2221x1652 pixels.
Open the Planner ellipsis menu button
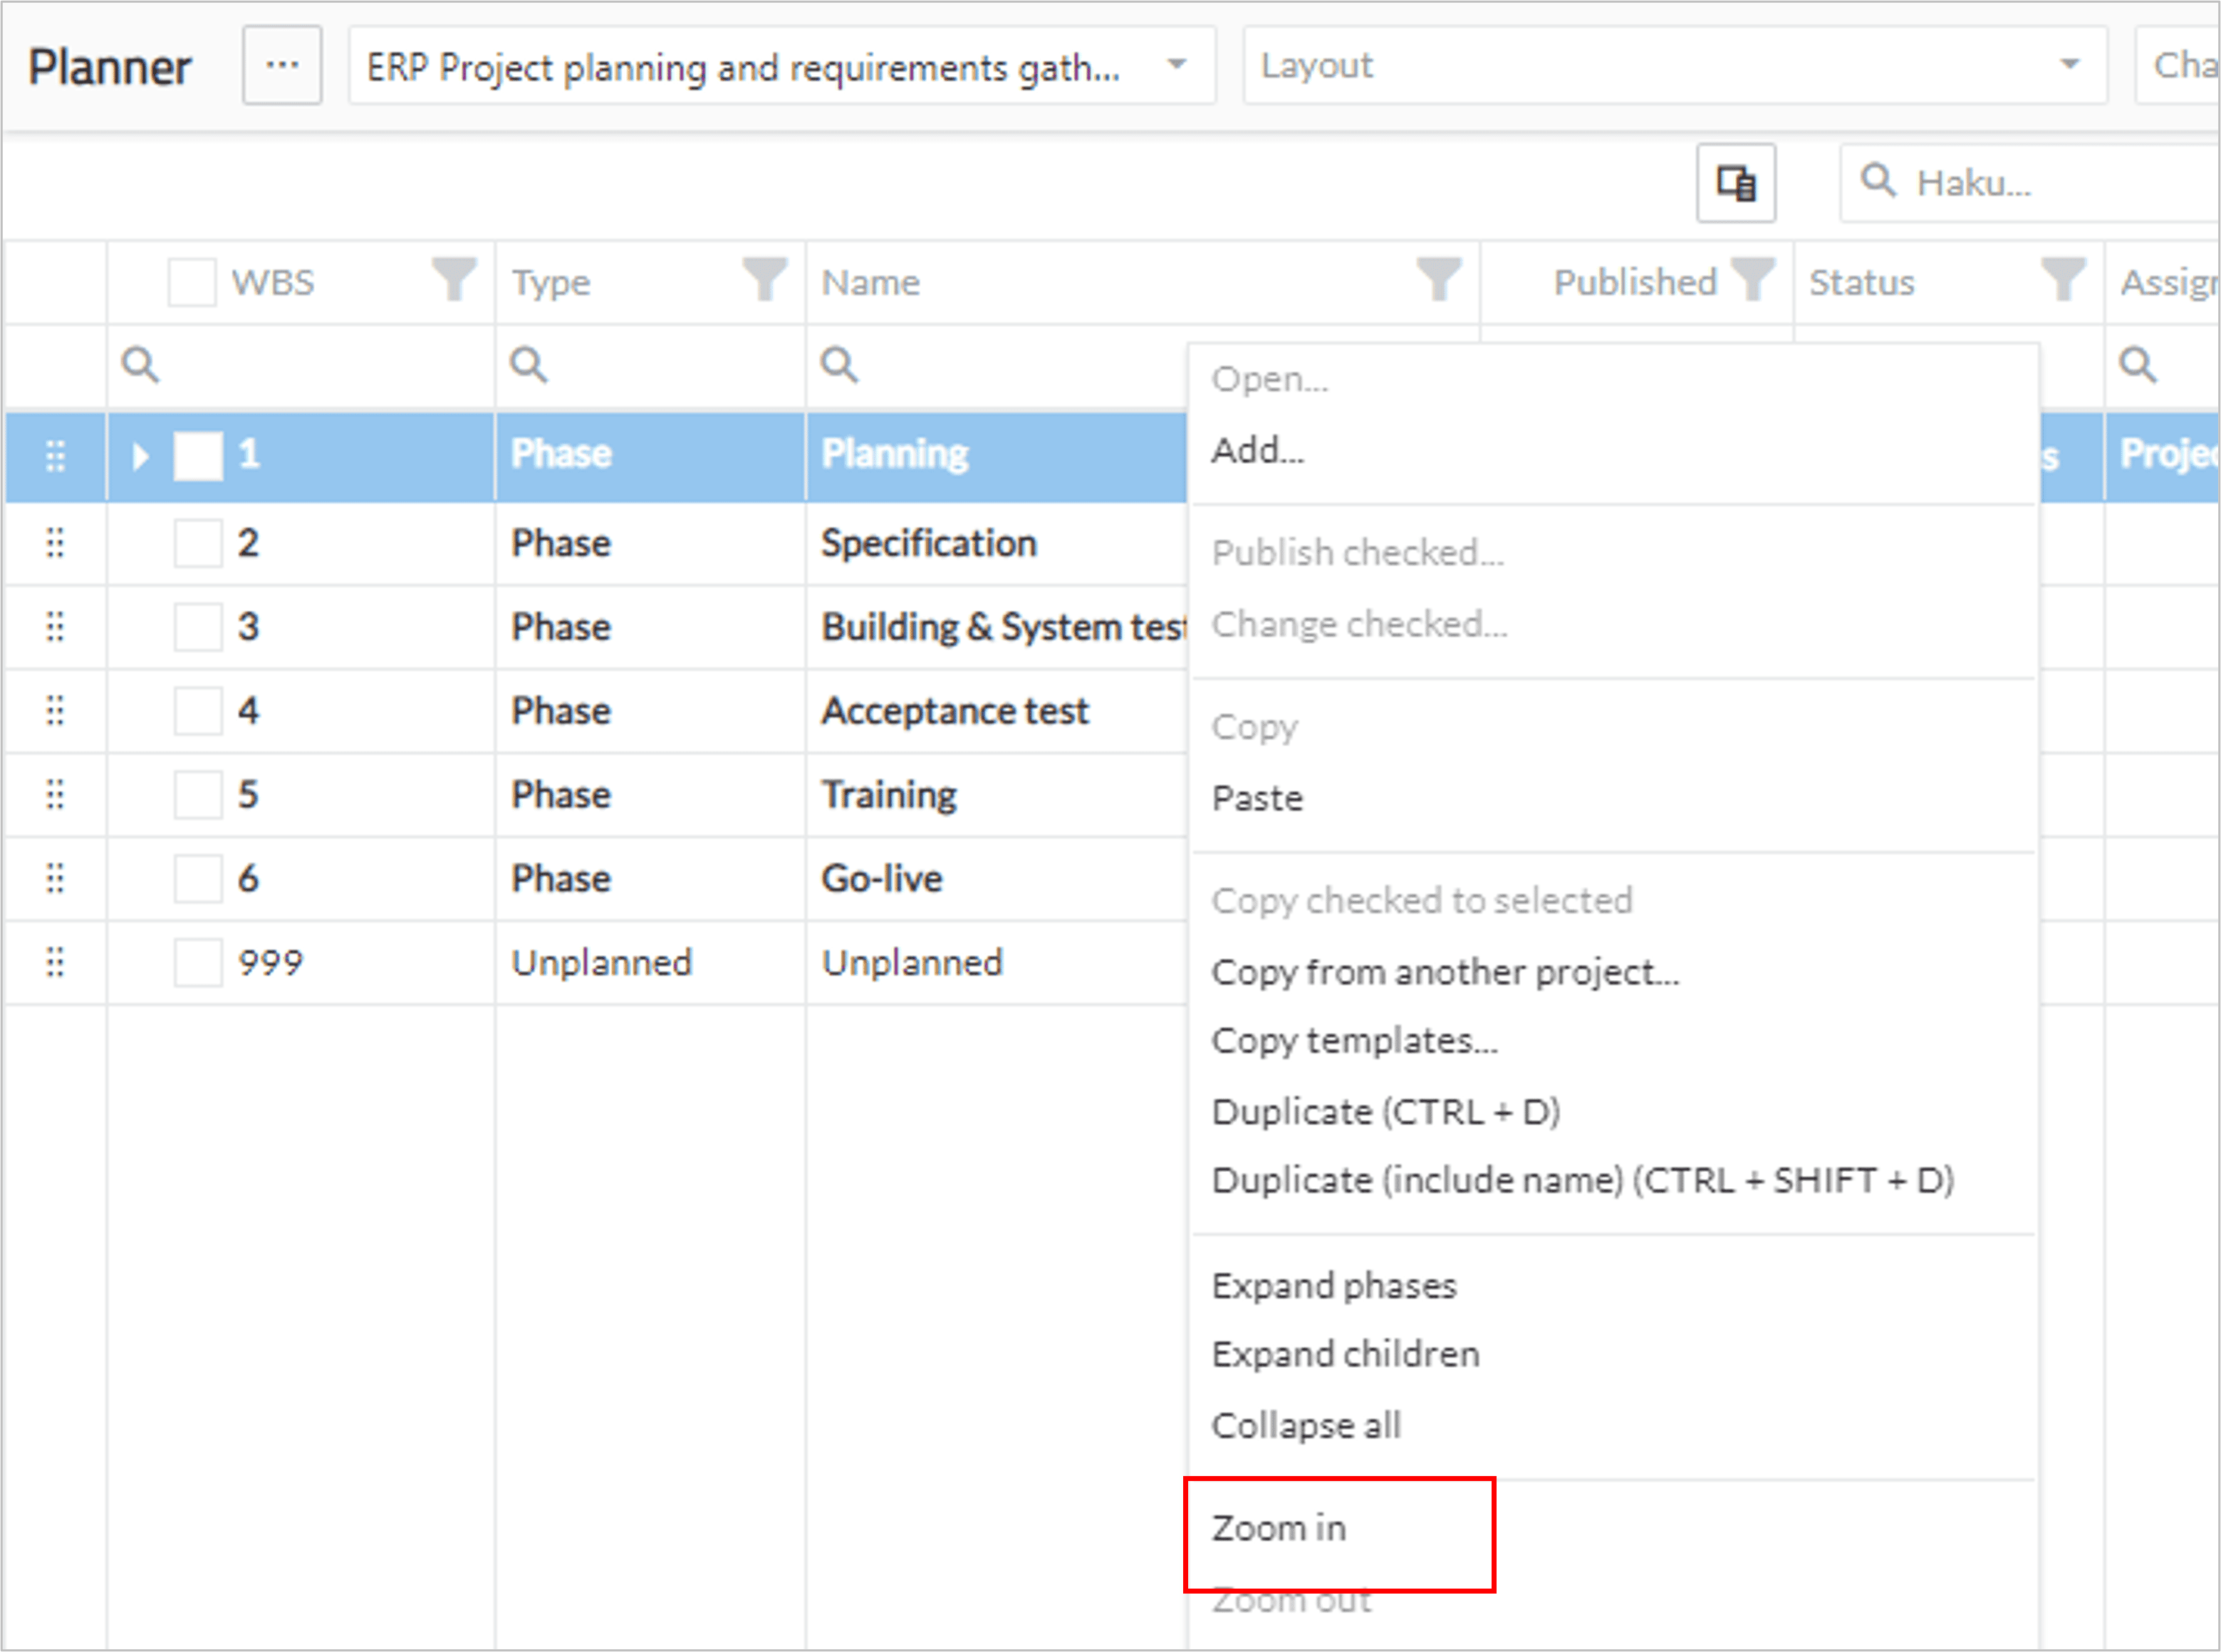pos(282,66)
